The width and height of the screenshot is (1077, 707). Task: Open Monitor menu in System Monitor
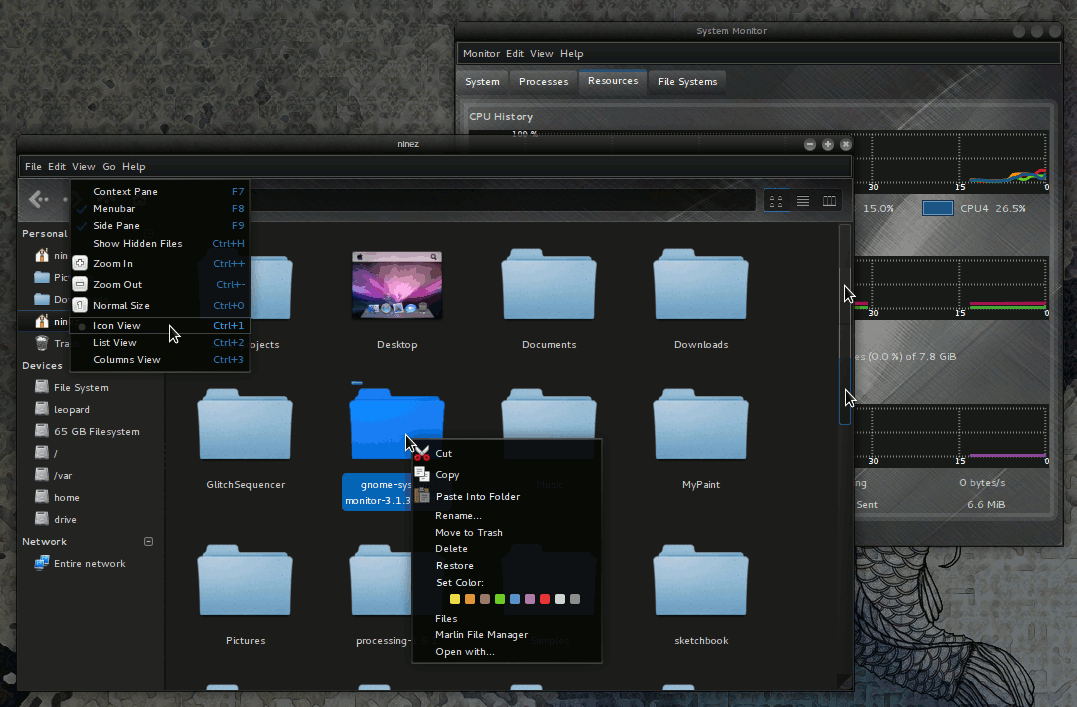coord(481,54)
